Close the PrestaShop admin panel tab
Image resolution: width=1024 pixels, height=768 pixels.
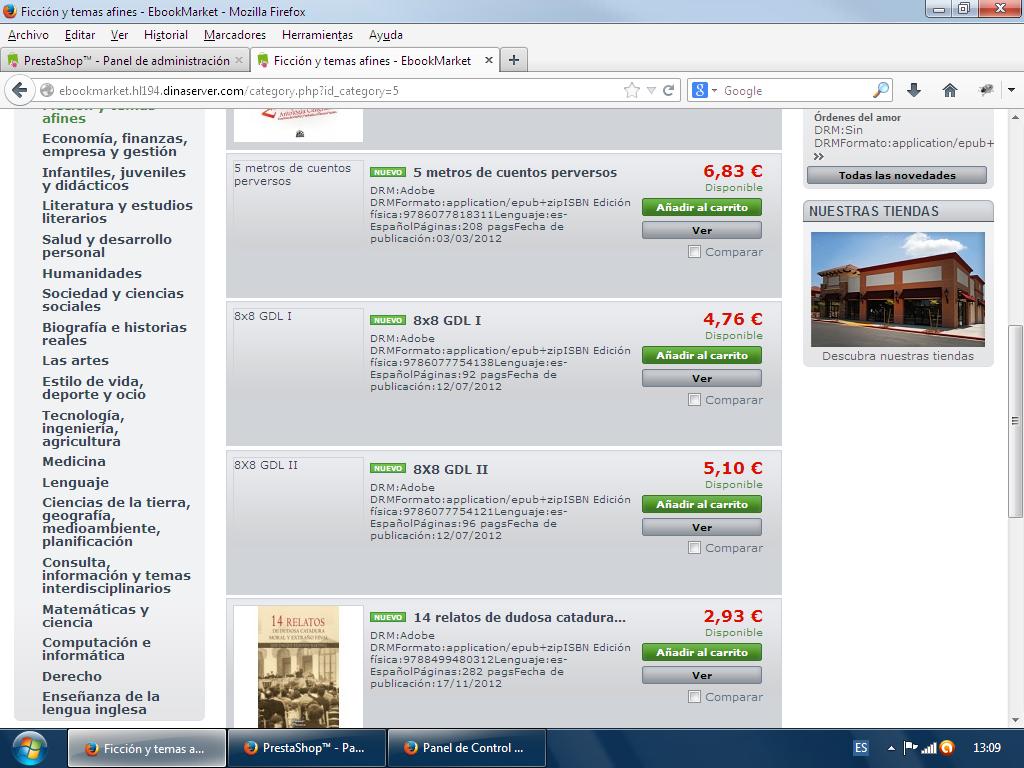point(239,60)
